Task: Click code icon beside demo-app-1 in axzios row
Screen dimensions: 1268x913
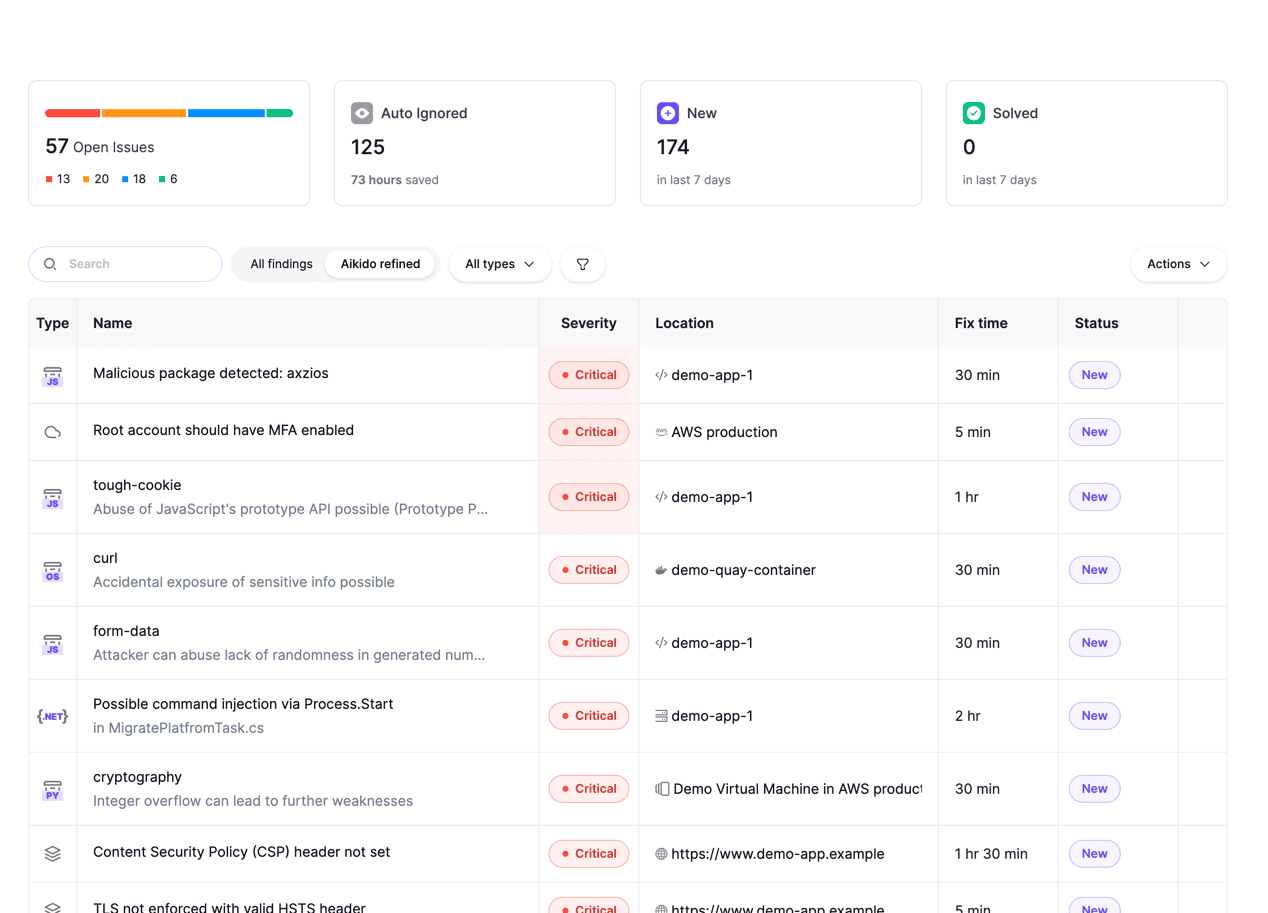Action: coord(661,375)
